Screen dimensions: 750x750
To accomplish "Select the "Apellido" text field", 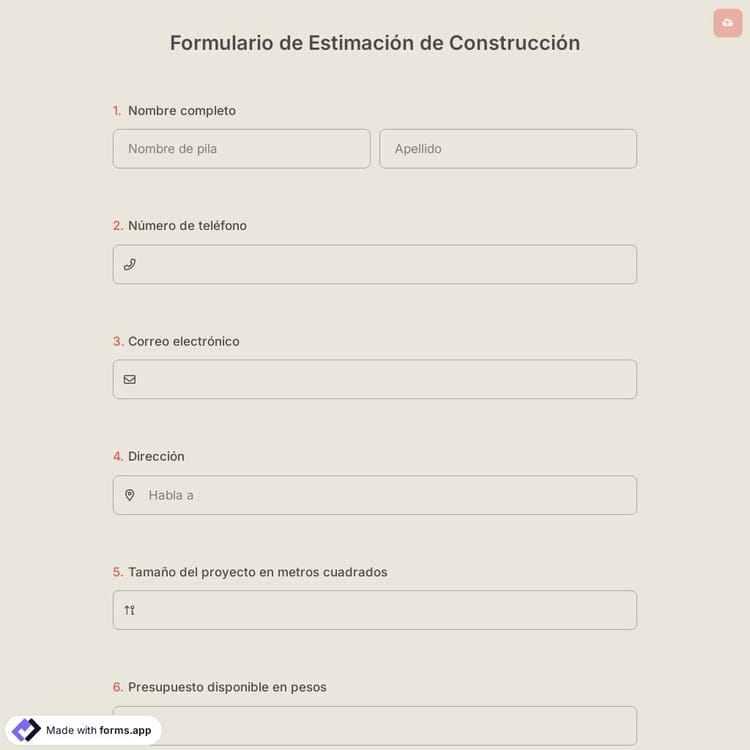I will [507, 149].
